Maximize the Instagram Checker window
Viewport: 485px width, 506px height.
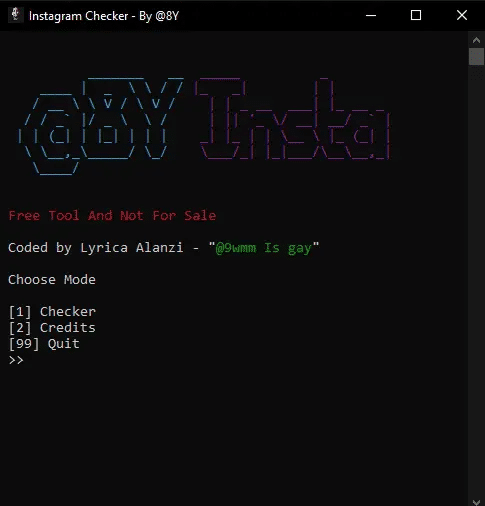click(416, 15)
